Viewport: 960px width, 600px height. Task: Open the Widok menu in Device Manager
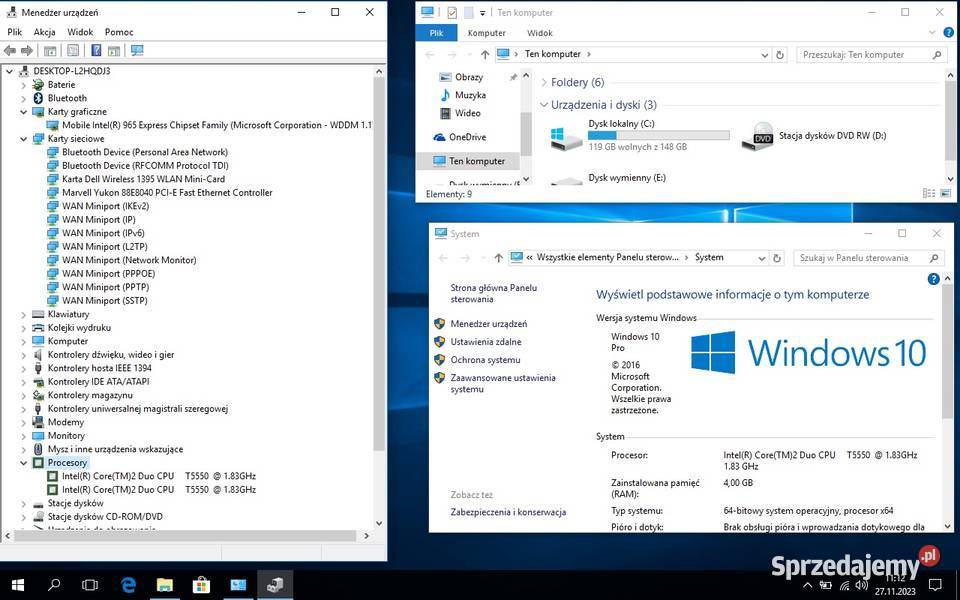80,32
